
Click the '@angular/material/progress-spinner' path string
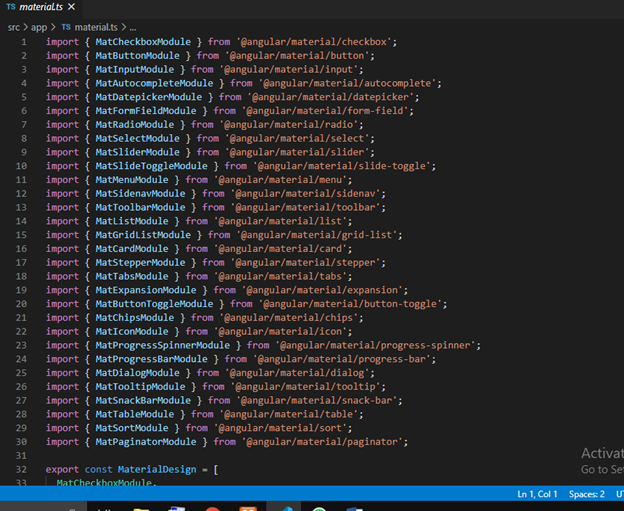pos(376,345)
